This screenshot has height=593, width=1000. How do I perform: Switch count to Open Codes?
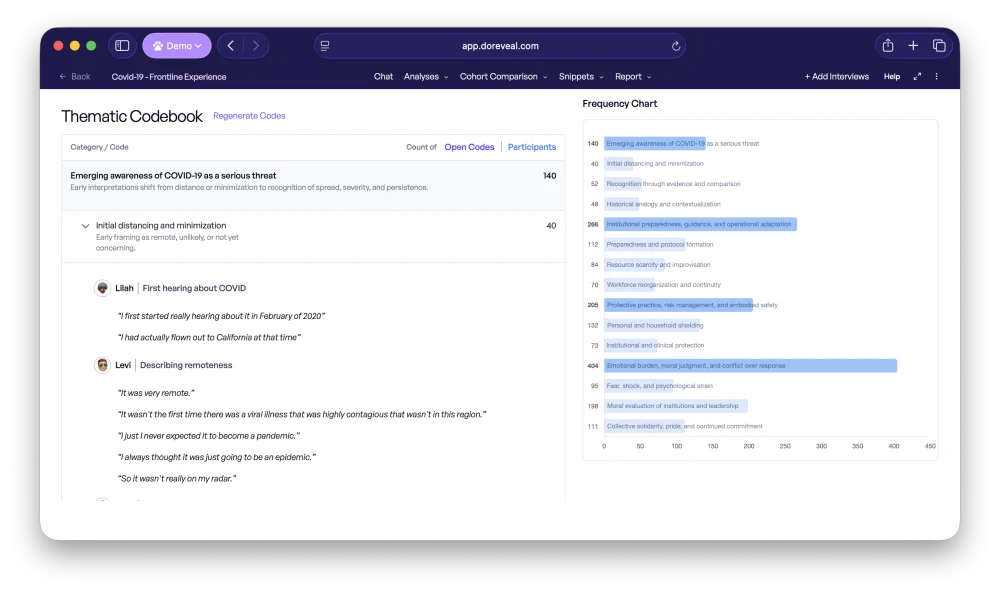[469, 147]
